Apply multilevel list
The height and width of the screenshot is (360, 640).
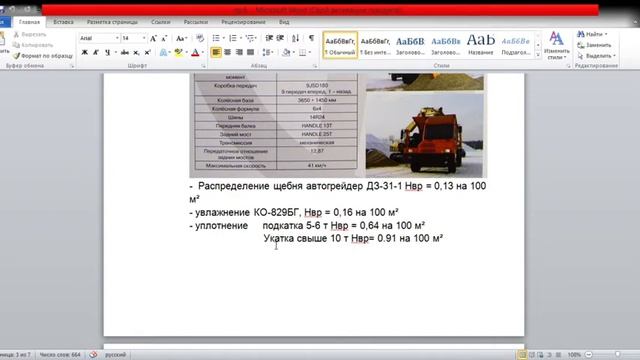(250, 38)
